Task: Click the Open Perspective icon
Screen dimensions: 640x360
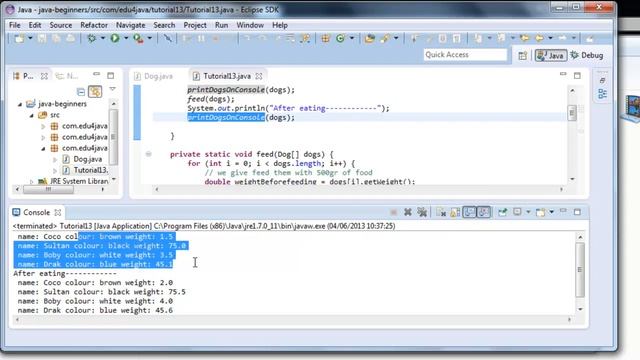Action: 522,56
